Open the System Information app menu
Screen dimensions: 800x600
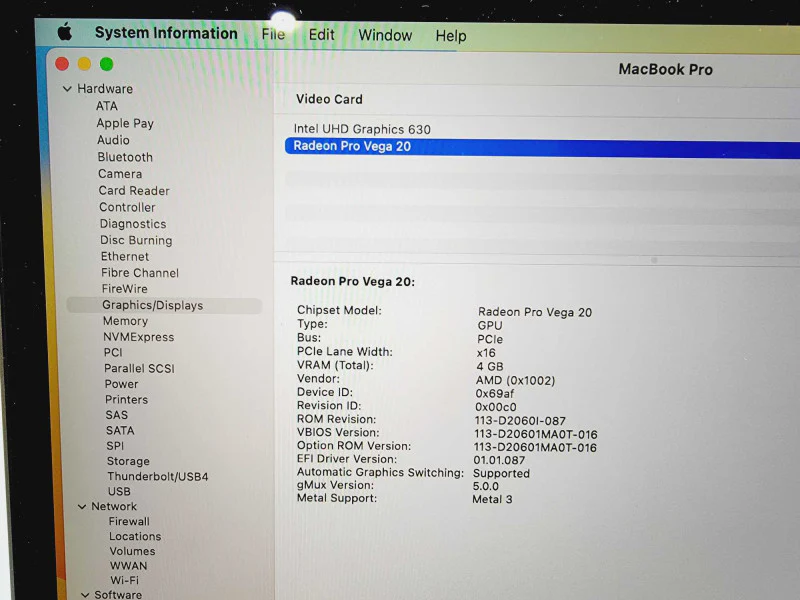coord(166,33)
